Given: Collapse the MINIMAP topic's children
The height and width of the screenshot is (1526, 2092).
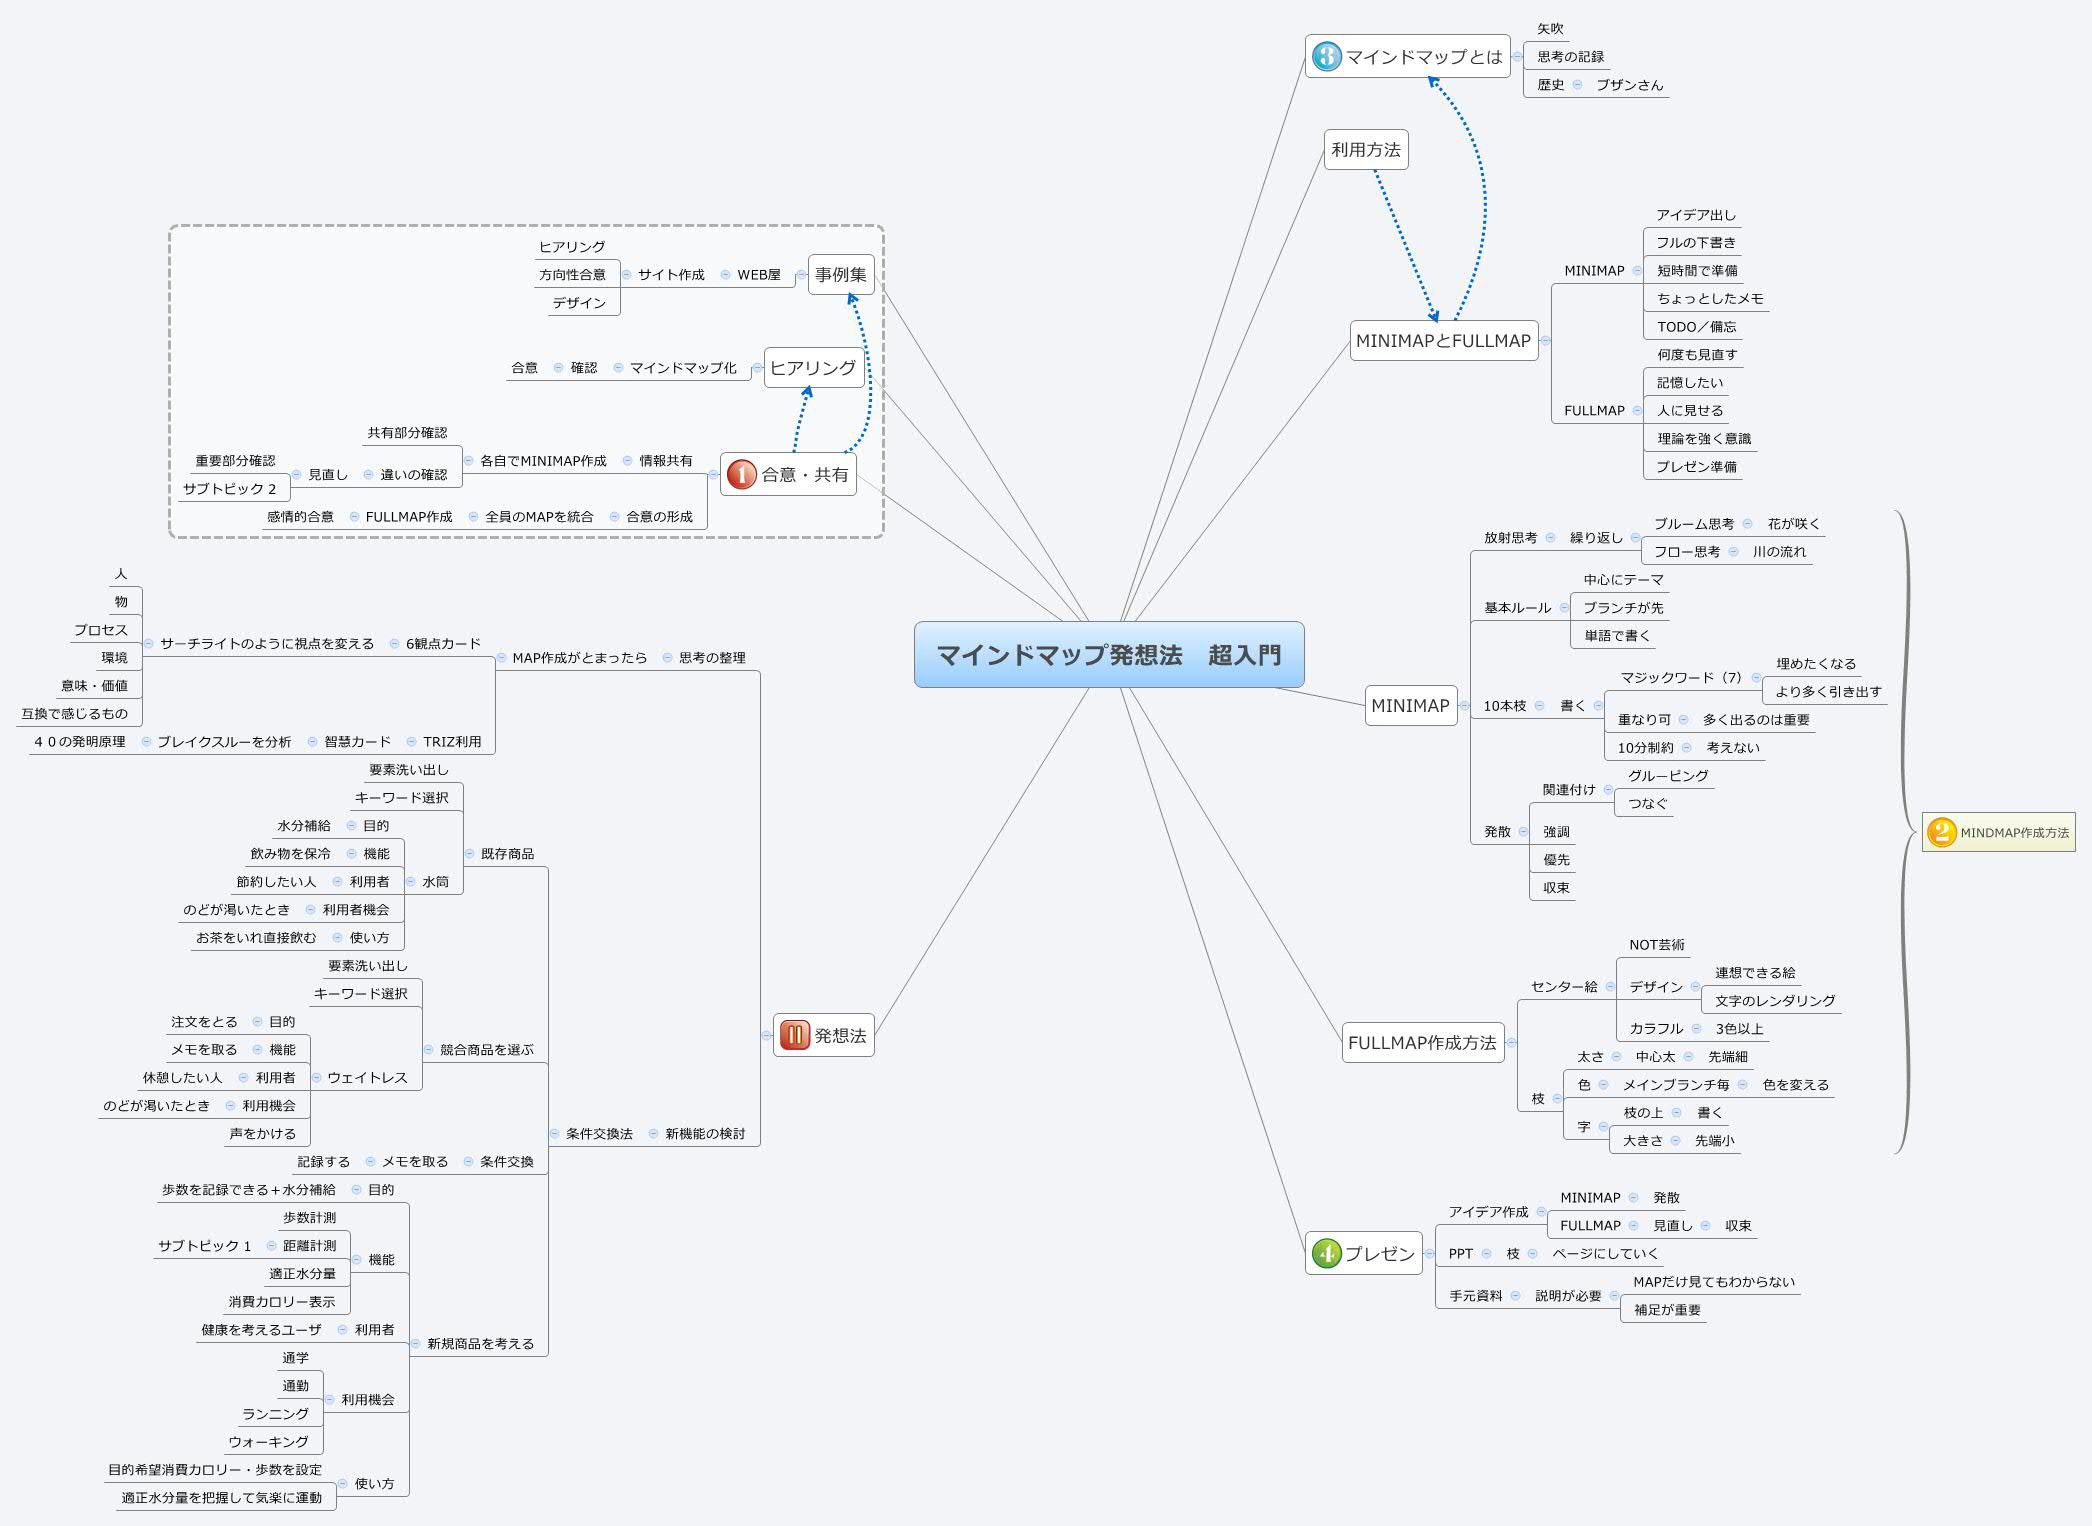Looking at the screenshot, I should point(1464,706).
